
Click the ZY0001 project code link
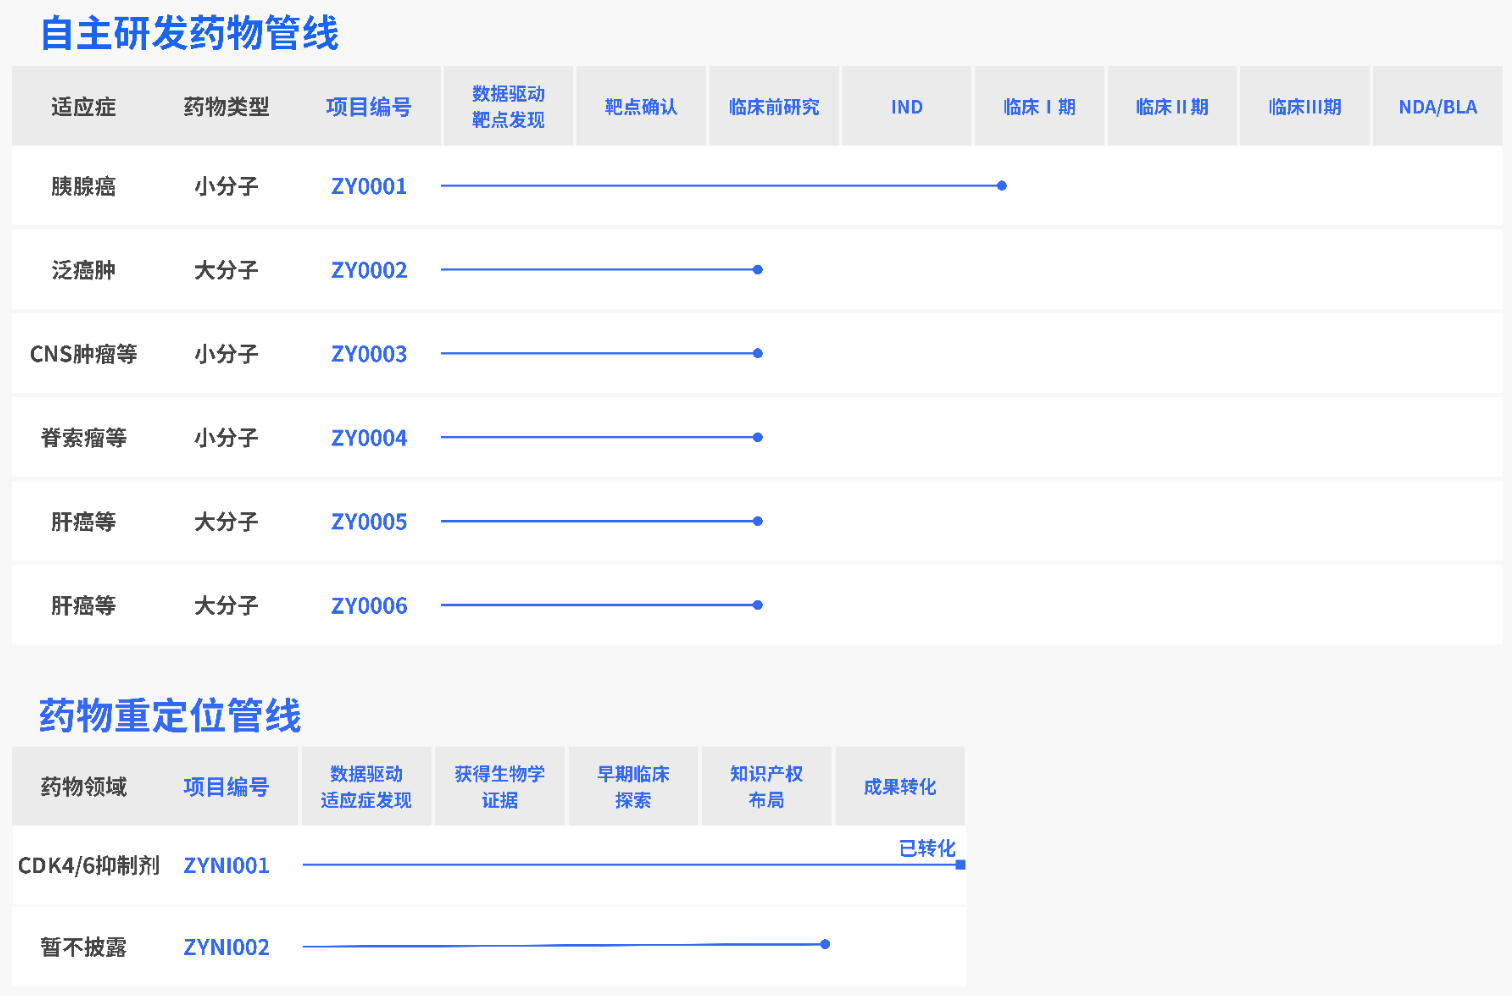[x=369, y=186]
